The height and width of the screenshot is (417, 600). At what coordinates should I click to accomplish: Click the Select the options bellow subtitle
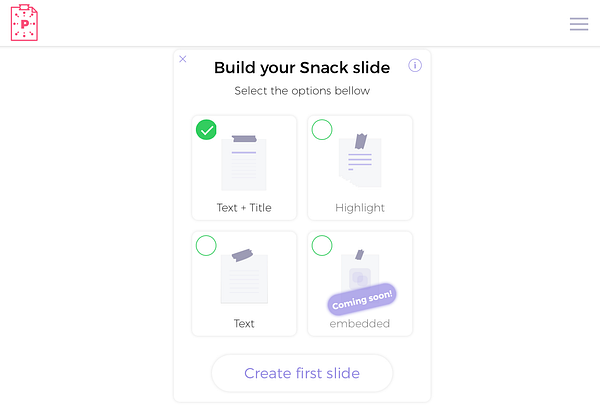[302, 91]
